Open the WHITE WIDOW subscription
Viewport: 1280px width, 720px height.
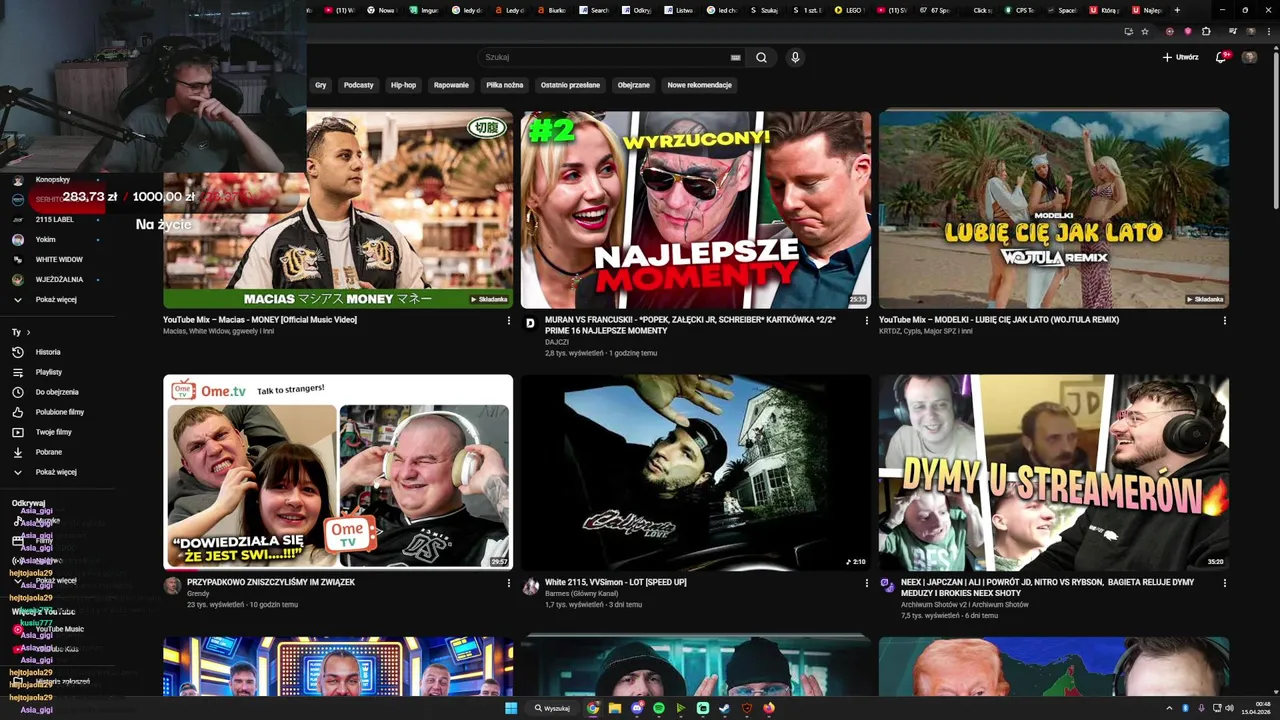[58, 260]
